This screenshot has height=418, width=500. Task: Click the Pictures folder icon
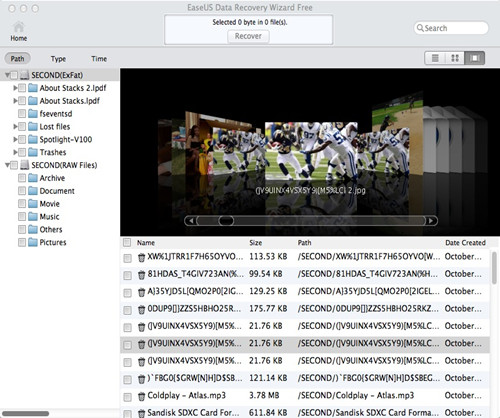pos(33,242)
